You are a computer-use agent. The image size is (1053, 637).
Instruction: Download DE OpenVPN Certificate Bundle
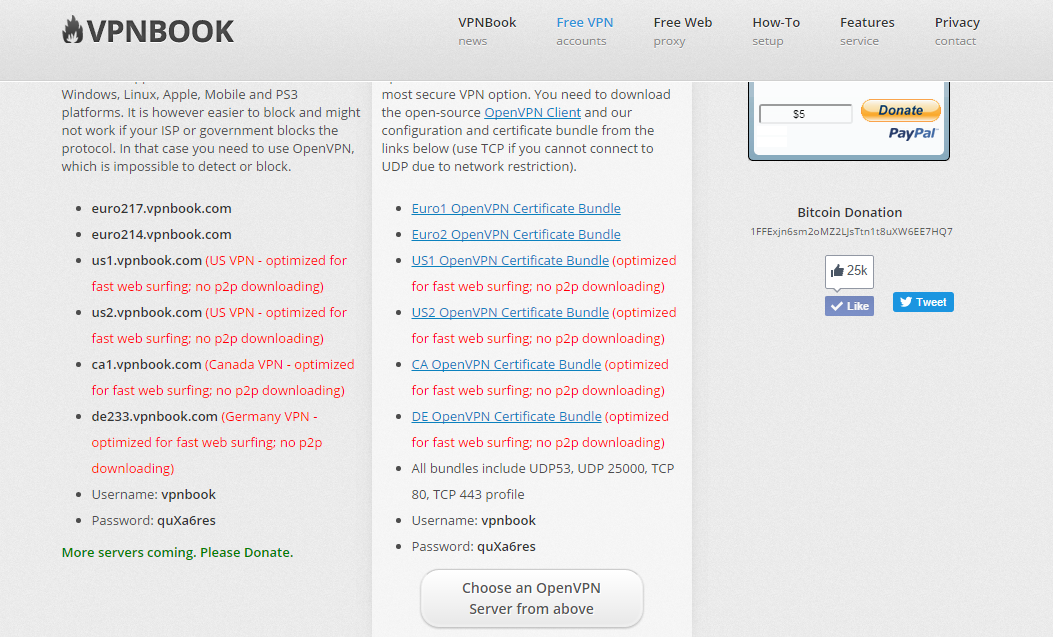[506, 416]
